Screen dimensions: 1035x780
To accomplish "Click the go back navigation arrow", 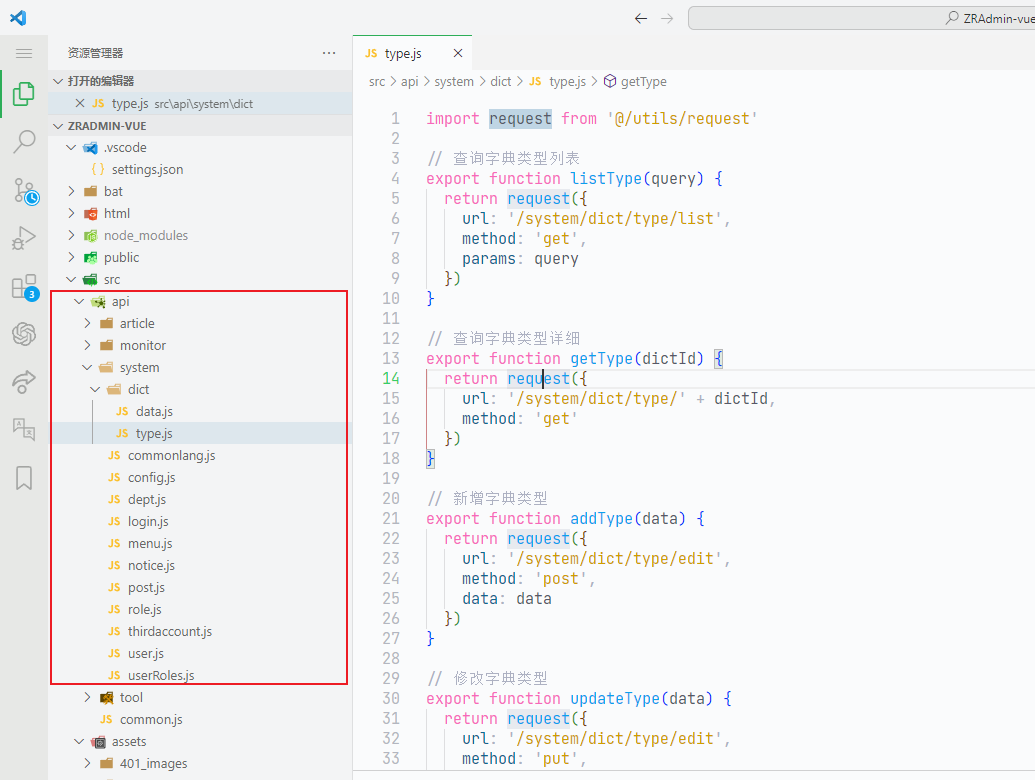I will point(641,18).
